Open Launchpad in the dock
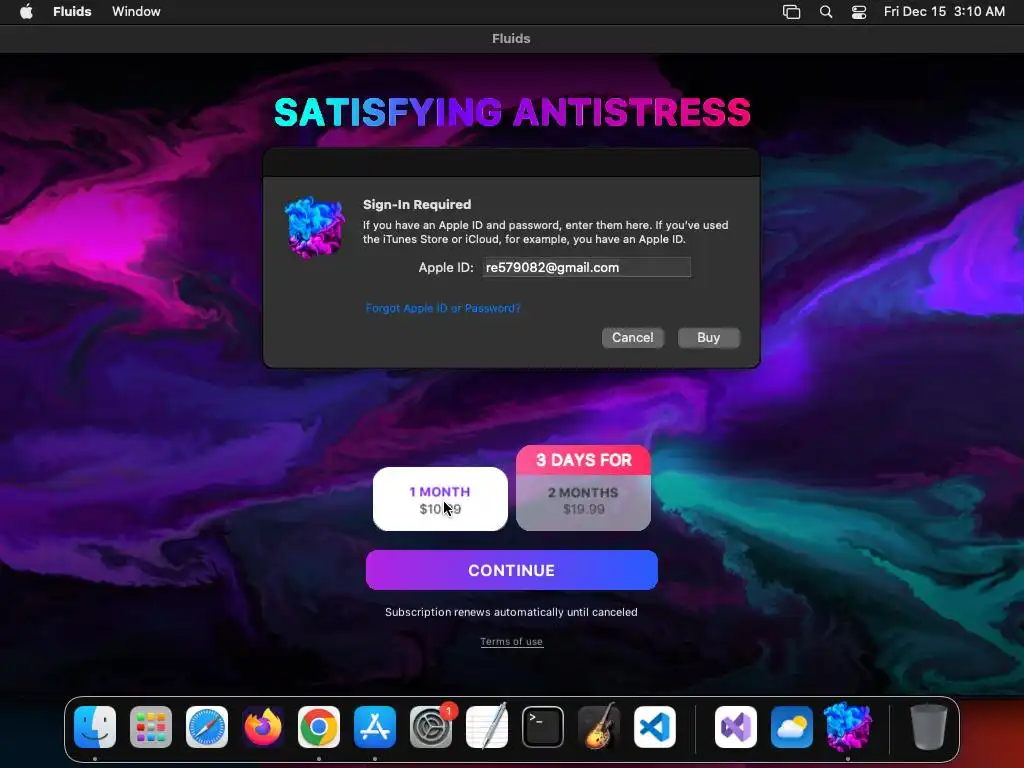 [151, 727]
